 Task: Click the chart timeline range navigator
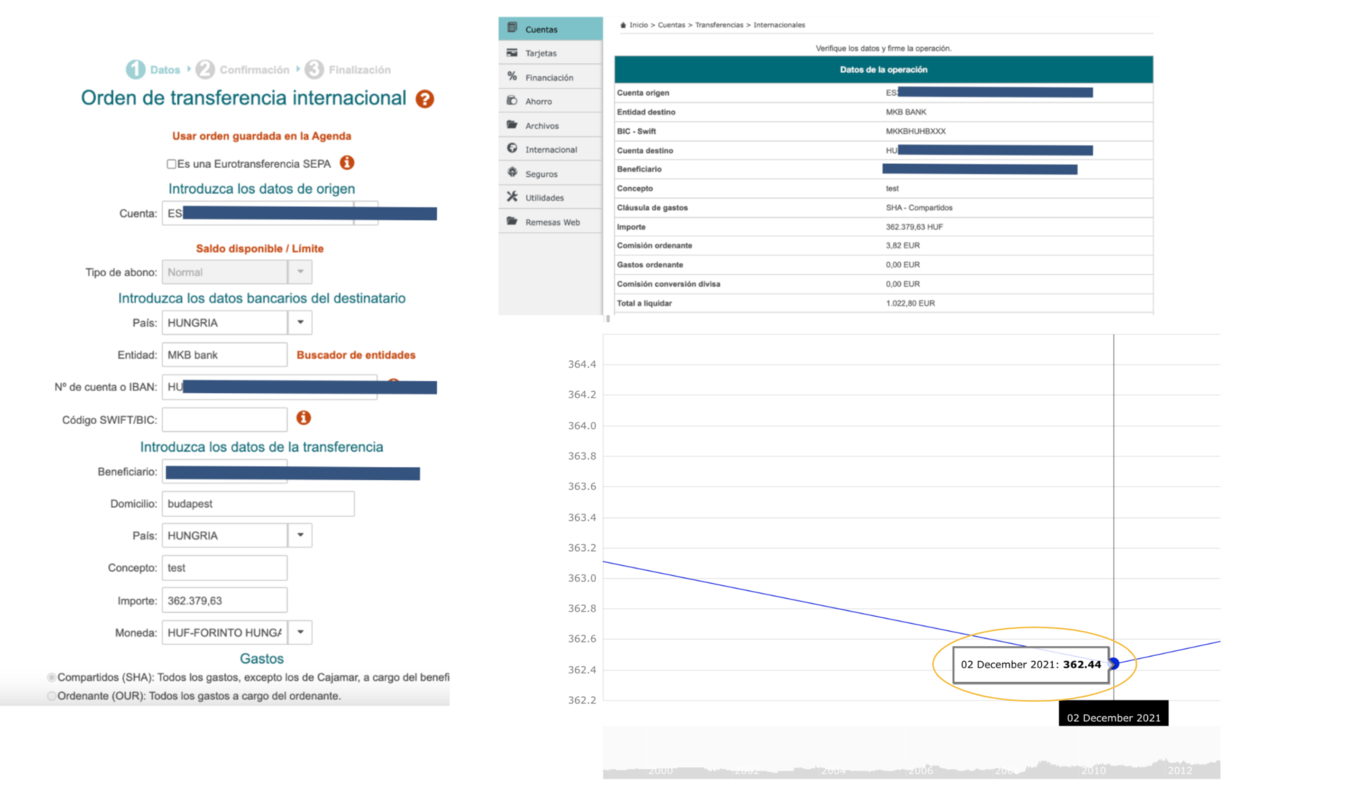[x=911, y=755]
